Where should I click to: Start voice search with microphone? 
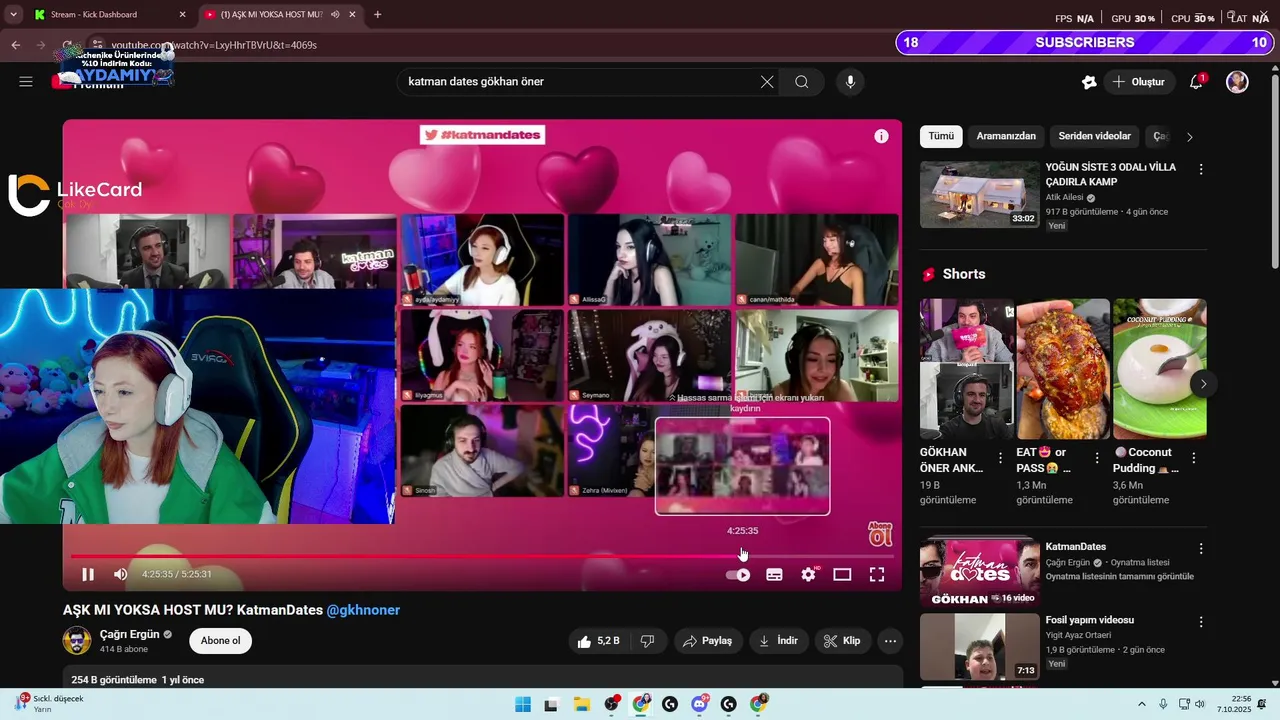tap(850, 82)
